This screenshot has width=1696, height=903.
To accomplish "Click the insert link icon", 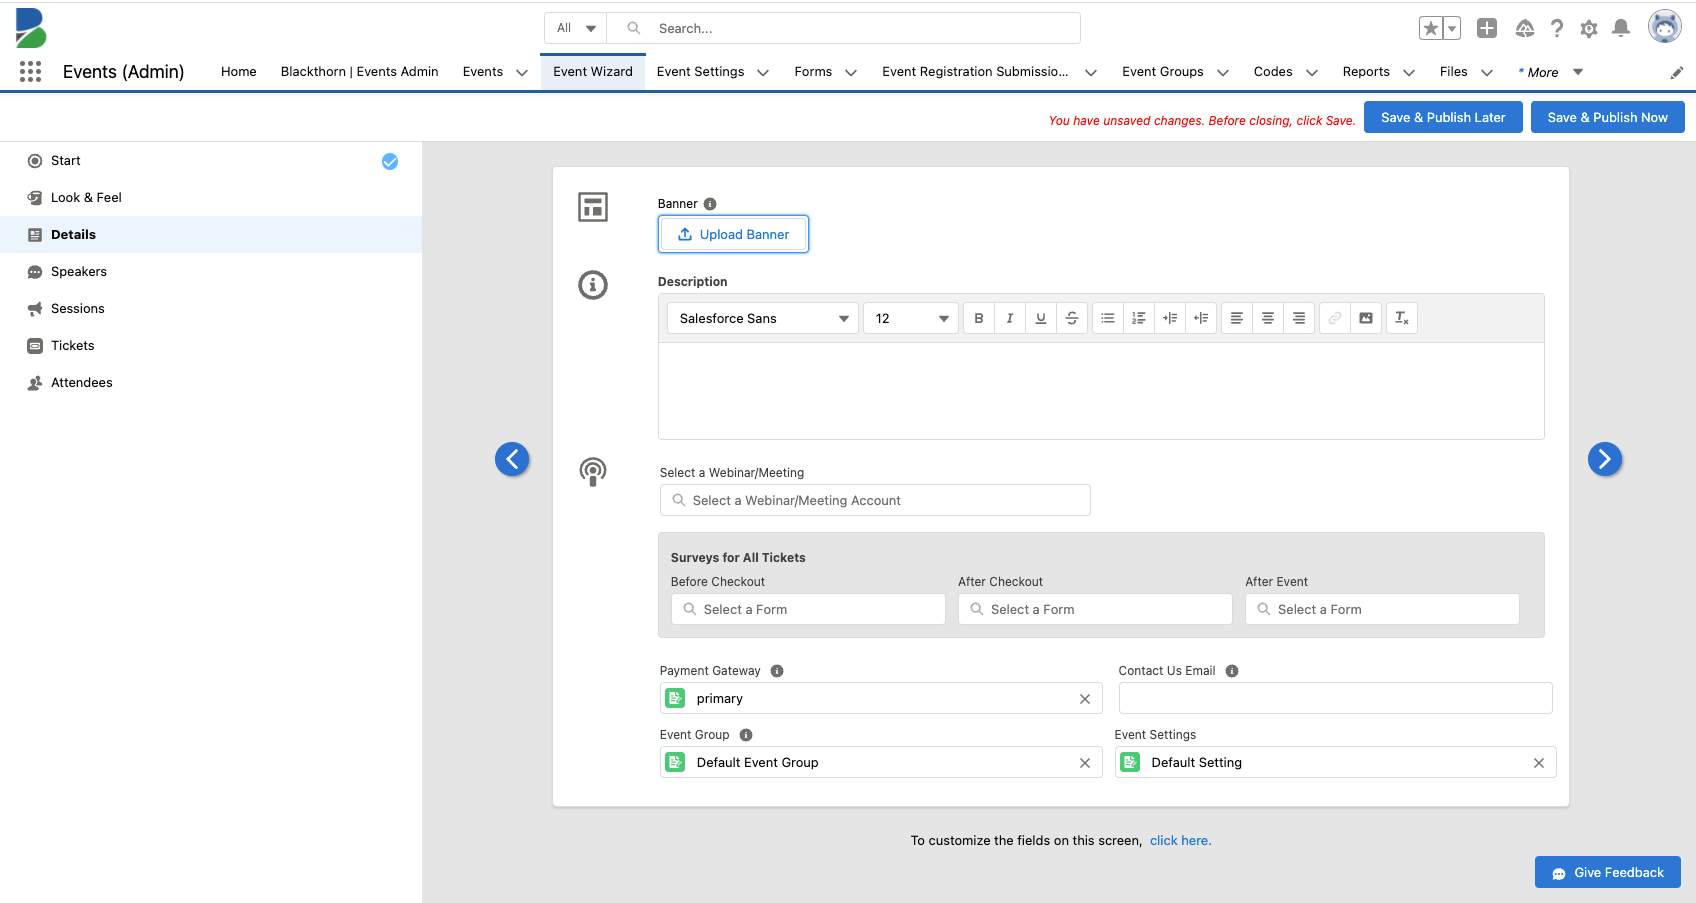I will (x=1335, y=318).
